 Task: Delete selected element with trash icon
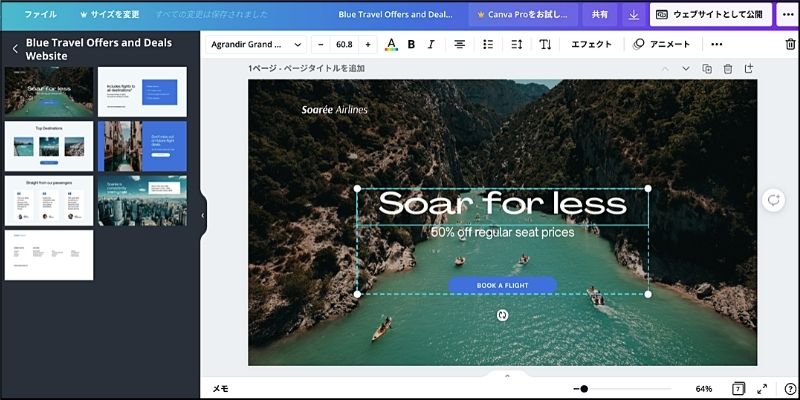pos(790,44)
